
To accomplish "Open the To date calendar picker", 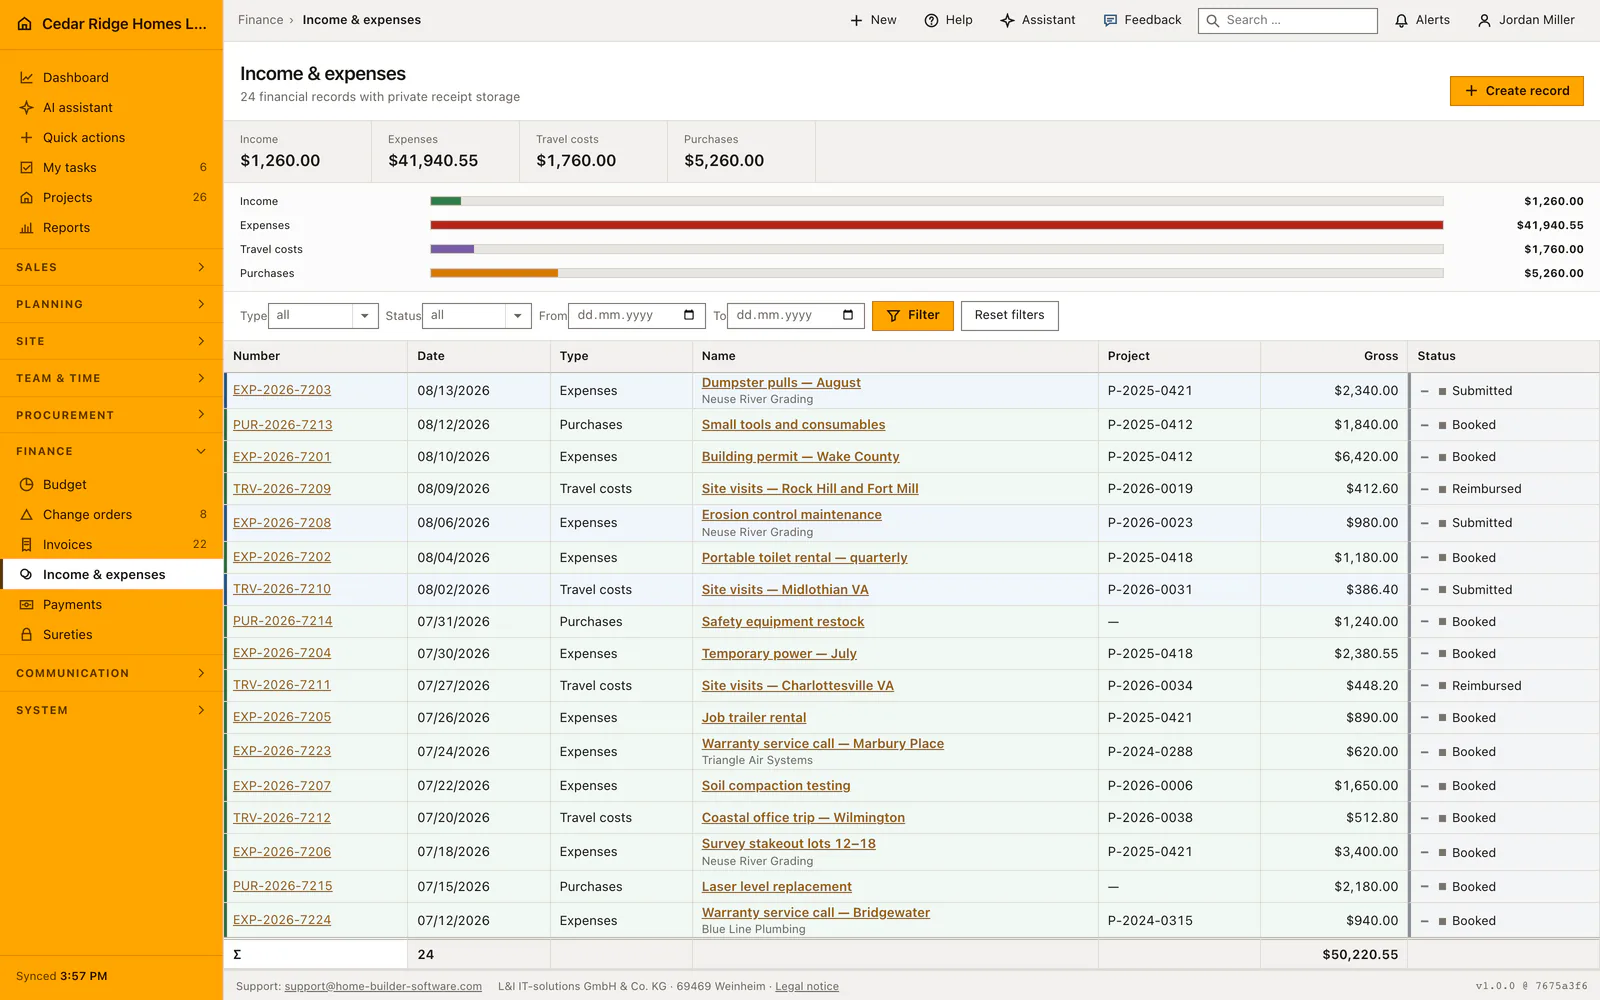I will [848, 315].
